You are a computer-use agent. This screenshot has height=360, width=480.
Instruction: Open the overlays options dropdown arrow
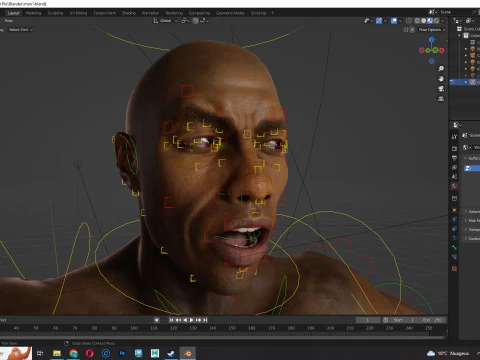(x=400, y=21)
